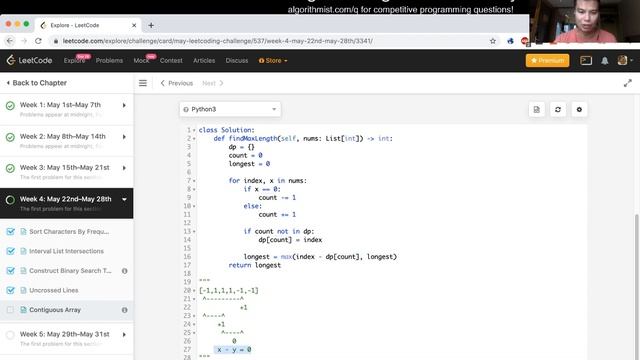Open the Store dropdown menu
The height and width of the screenshot is (360, 640).
[273, 60]
